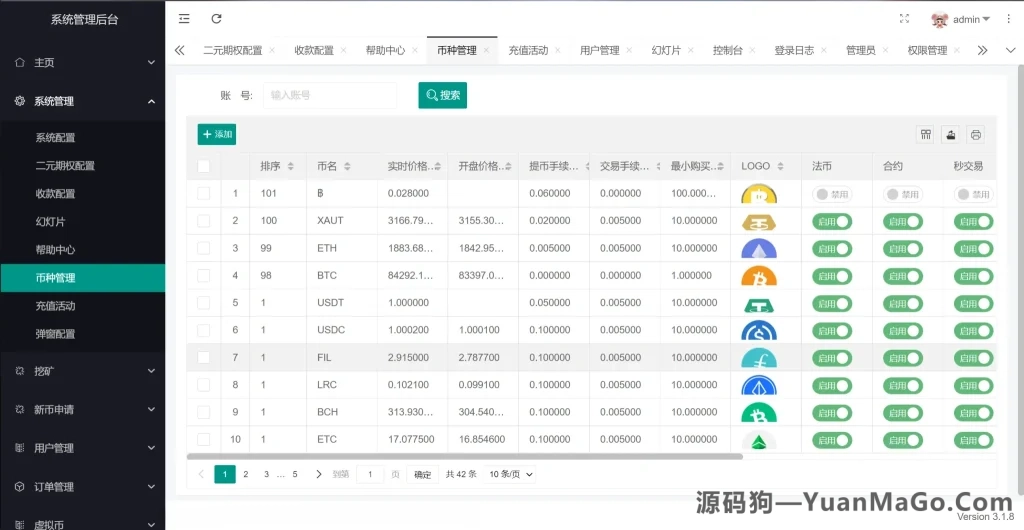Click the export table icon

(x=951, y=134)
